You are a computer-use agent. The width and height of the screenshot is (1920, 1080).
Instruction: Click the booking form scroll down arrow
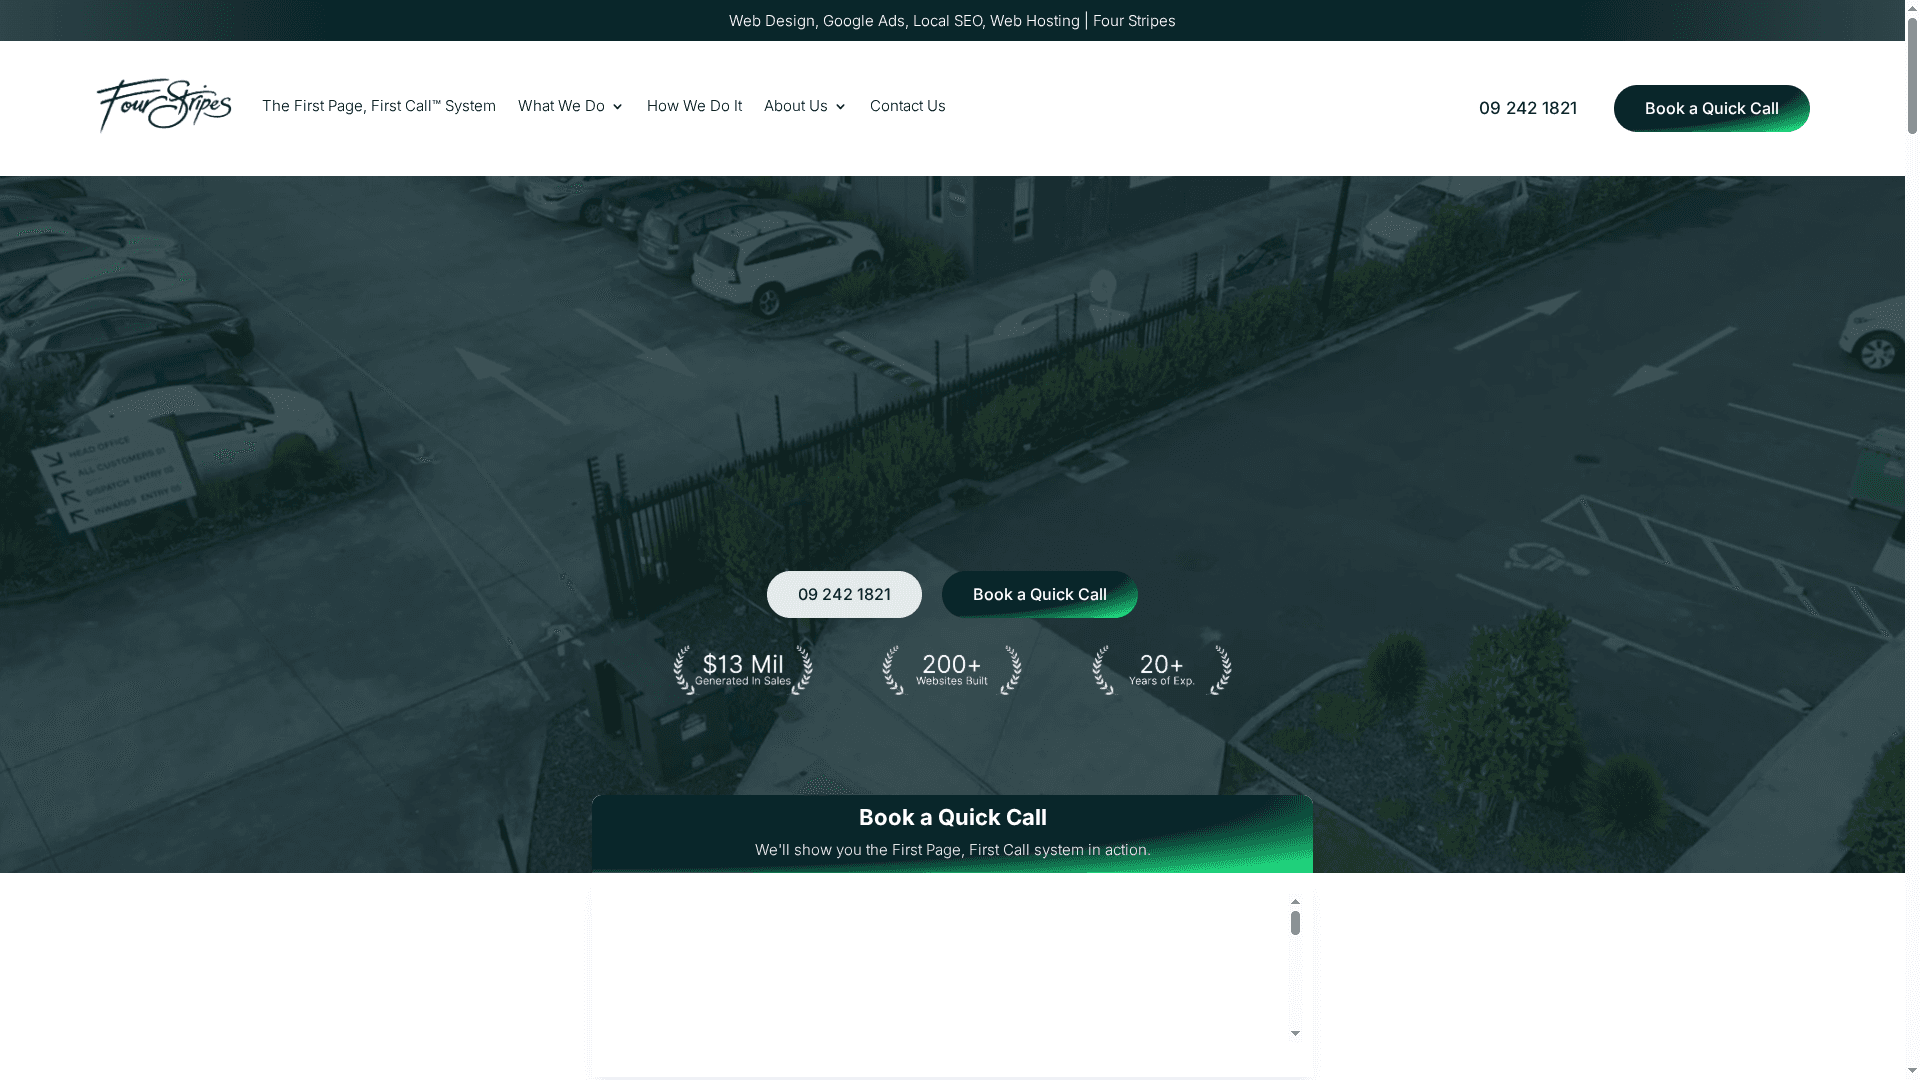pyautogui.click(x=1295, y=1034)
